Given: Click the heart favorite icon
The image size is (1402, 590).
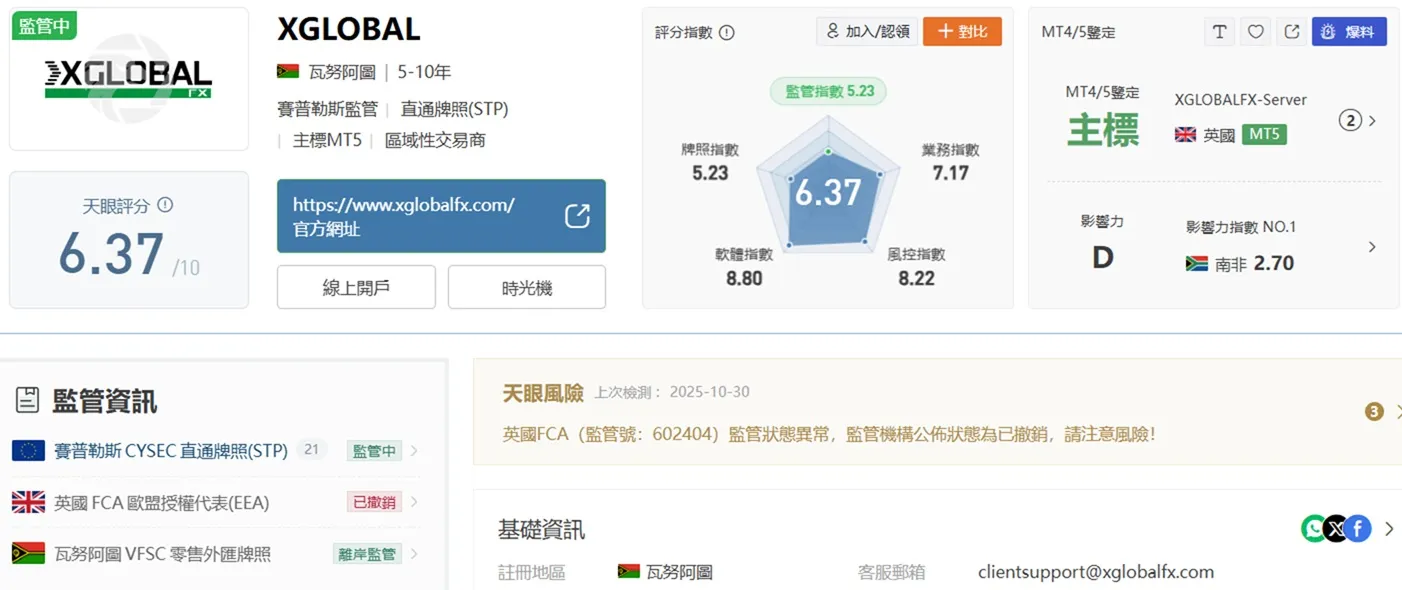Looking at the screenshot, I should coord(1256,32).
